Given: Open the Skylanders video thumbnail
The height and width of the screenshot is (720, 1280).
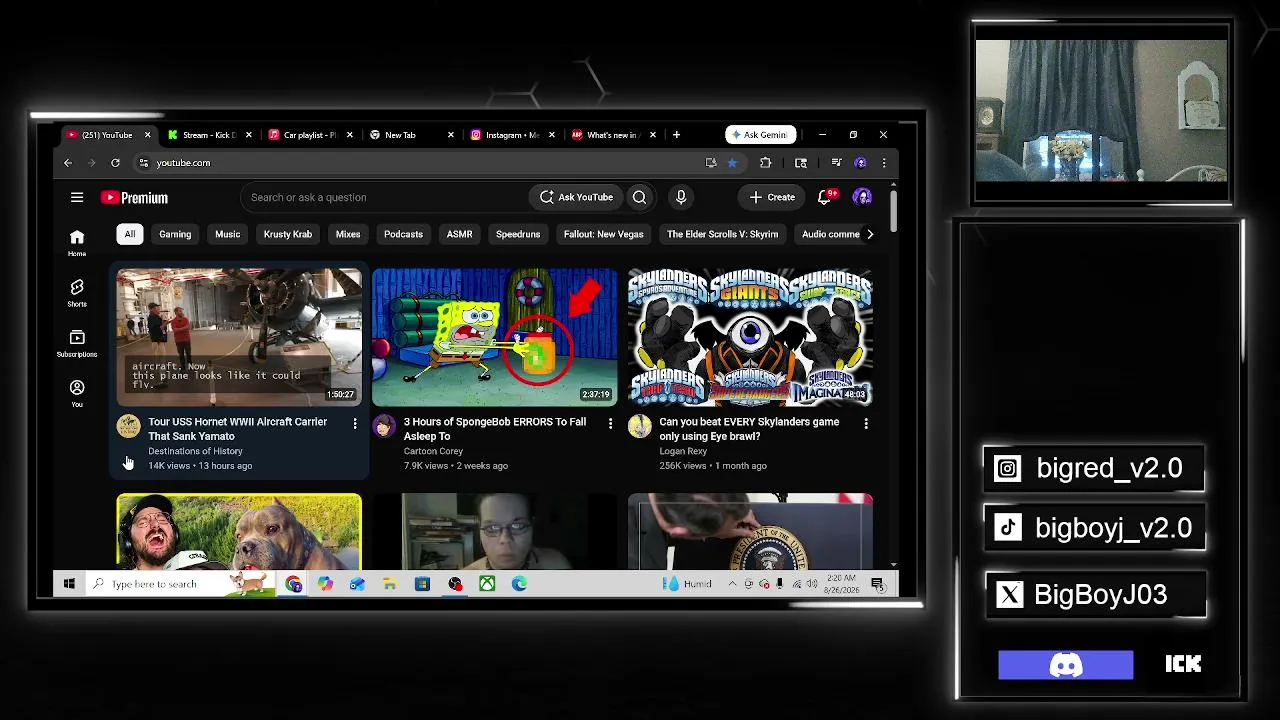Looking at the screenshot, I should tap(750, 337).
